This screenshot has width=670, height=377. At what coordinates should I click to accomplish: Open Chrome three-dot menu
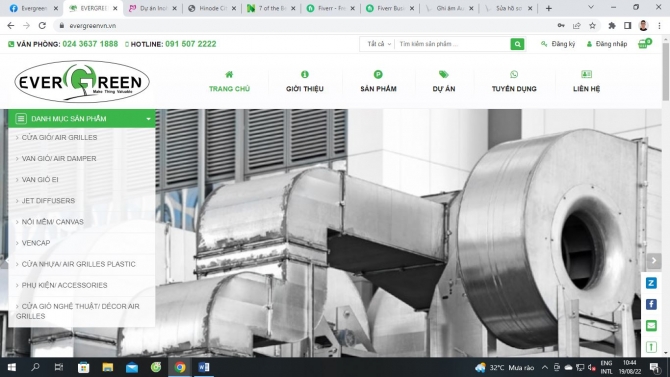[659, 26]
